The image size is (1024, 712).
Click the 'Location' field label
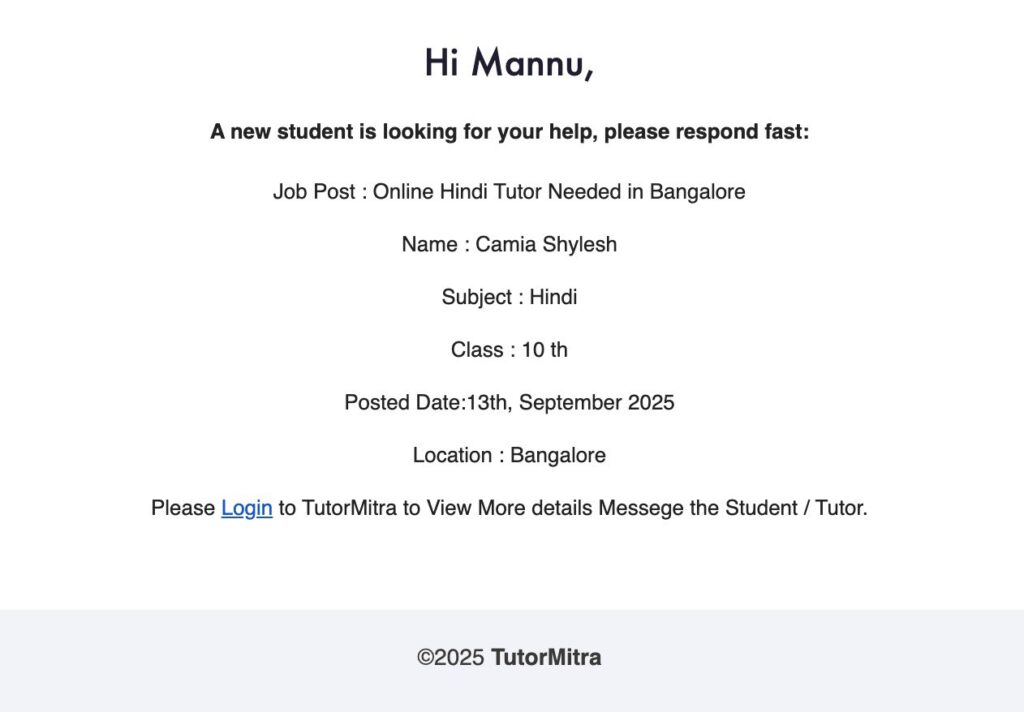453,455
